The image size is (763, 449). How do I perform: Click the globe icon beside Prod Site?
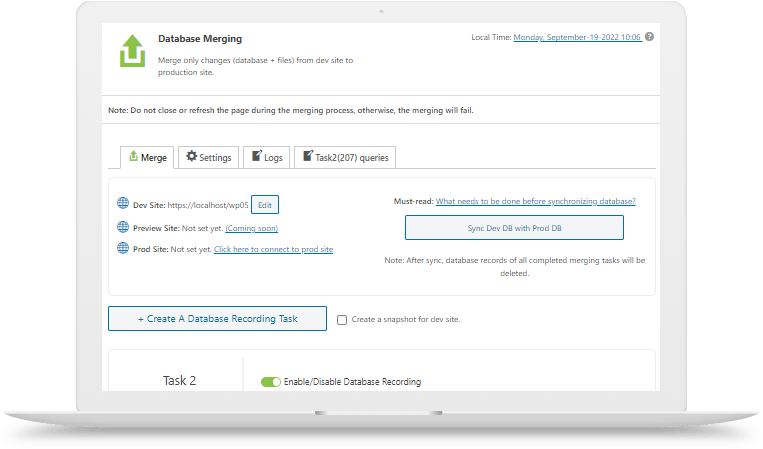tap(123, 248)
